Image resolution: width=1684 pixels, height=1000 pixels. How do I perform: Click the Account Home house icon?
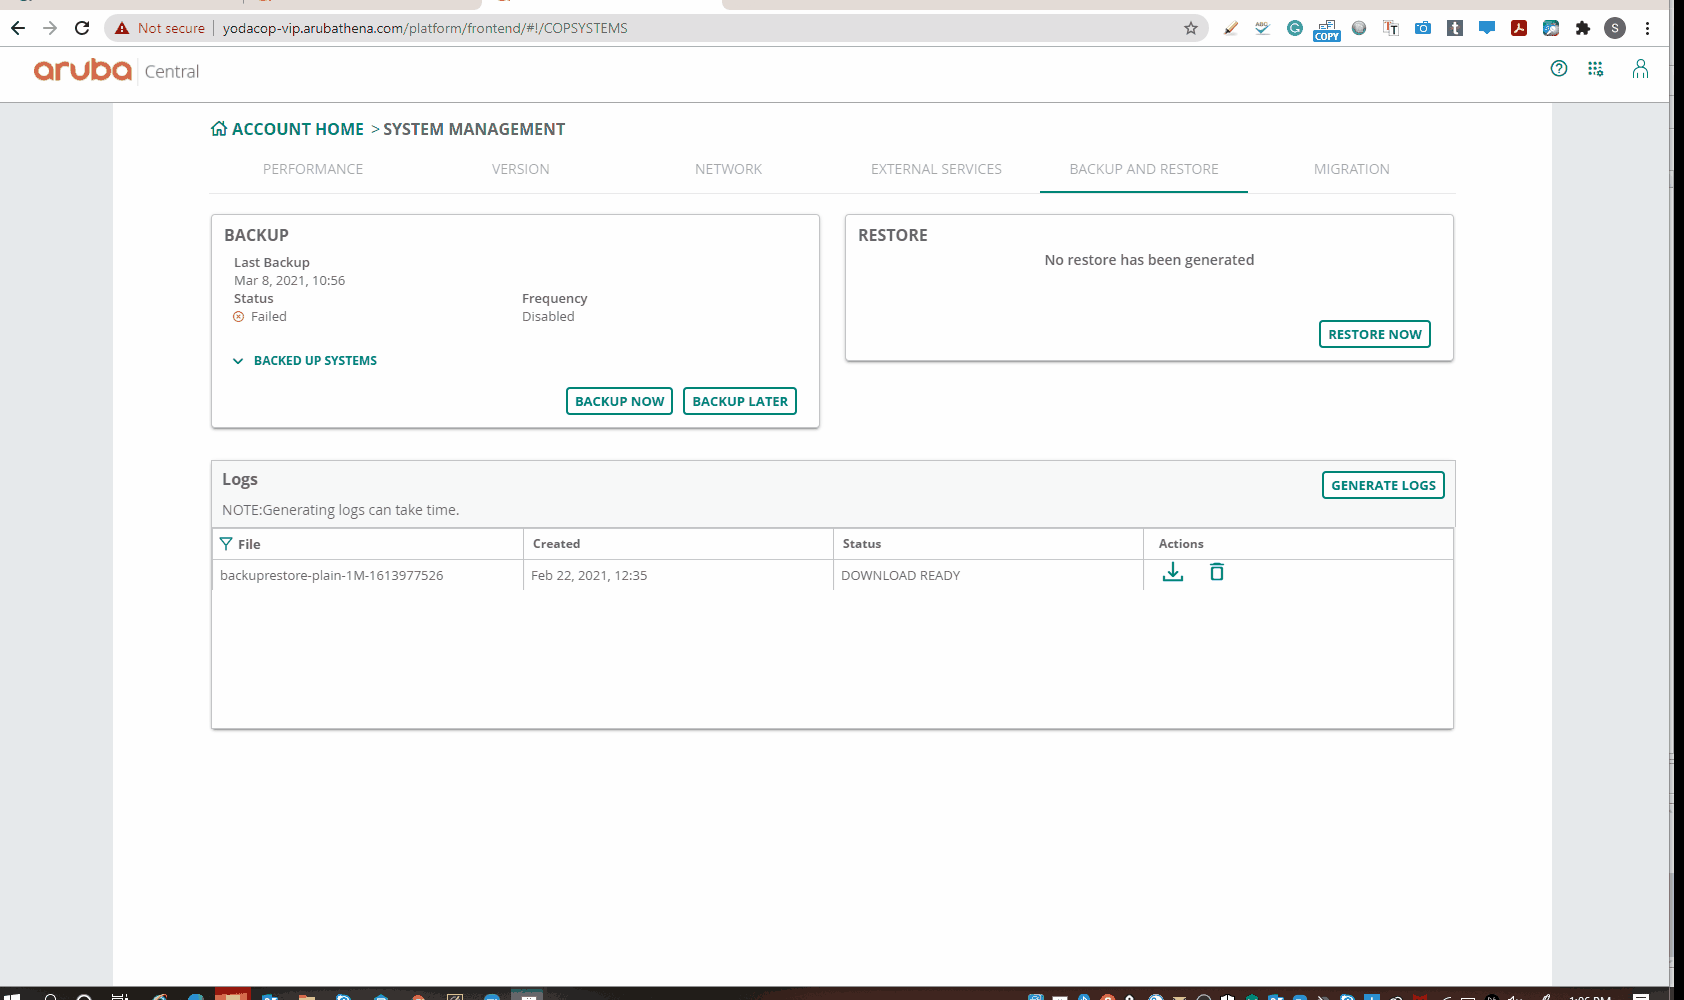point(219,129)
